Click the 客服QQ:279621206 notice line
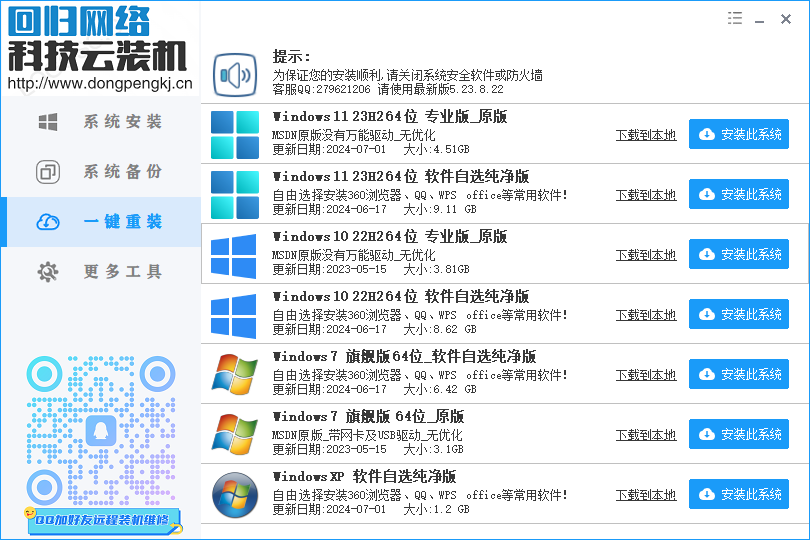The image size is (810, 540). (388, 89)
